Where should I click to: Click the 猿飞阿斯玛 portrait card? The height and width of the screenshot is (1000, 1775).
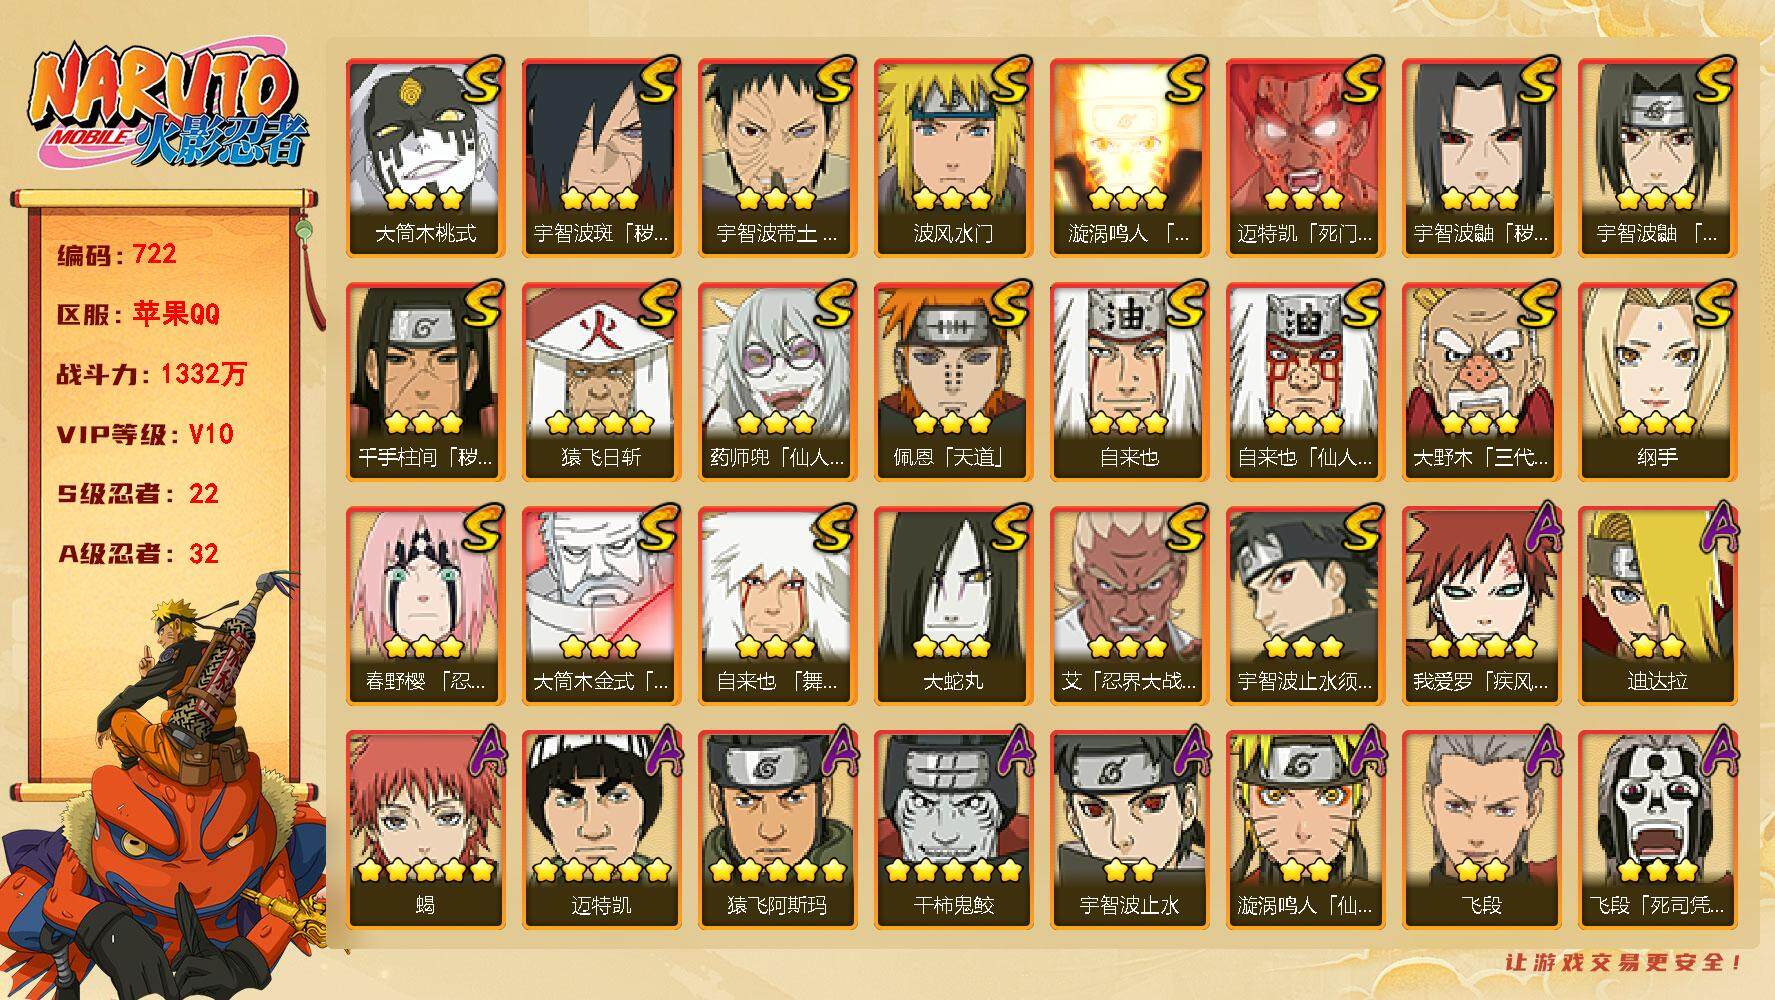click(x=777, y=830)
